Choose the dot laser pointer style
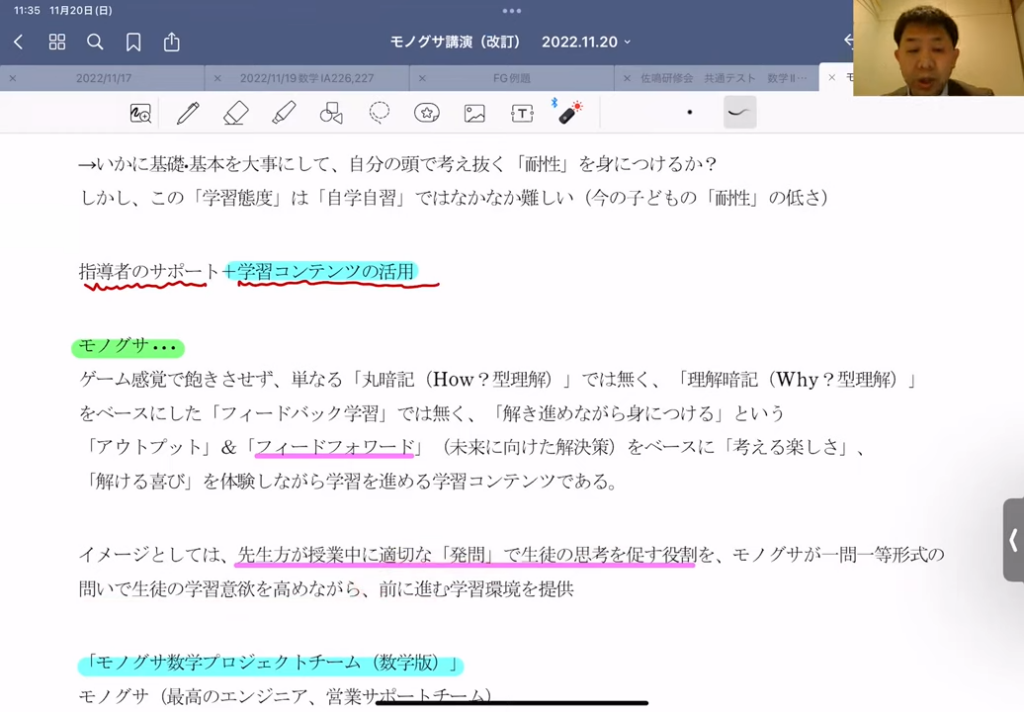 (690, 112)
